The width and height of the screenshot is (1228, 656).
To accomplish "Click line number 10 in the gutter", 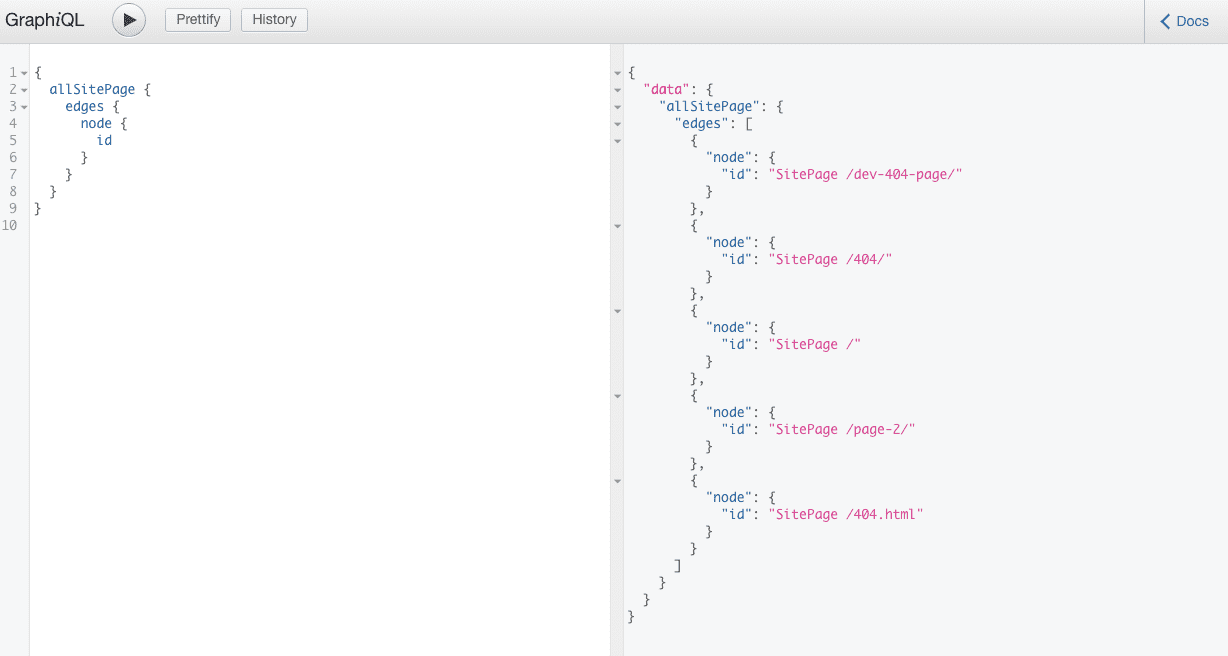I will 10,225.
